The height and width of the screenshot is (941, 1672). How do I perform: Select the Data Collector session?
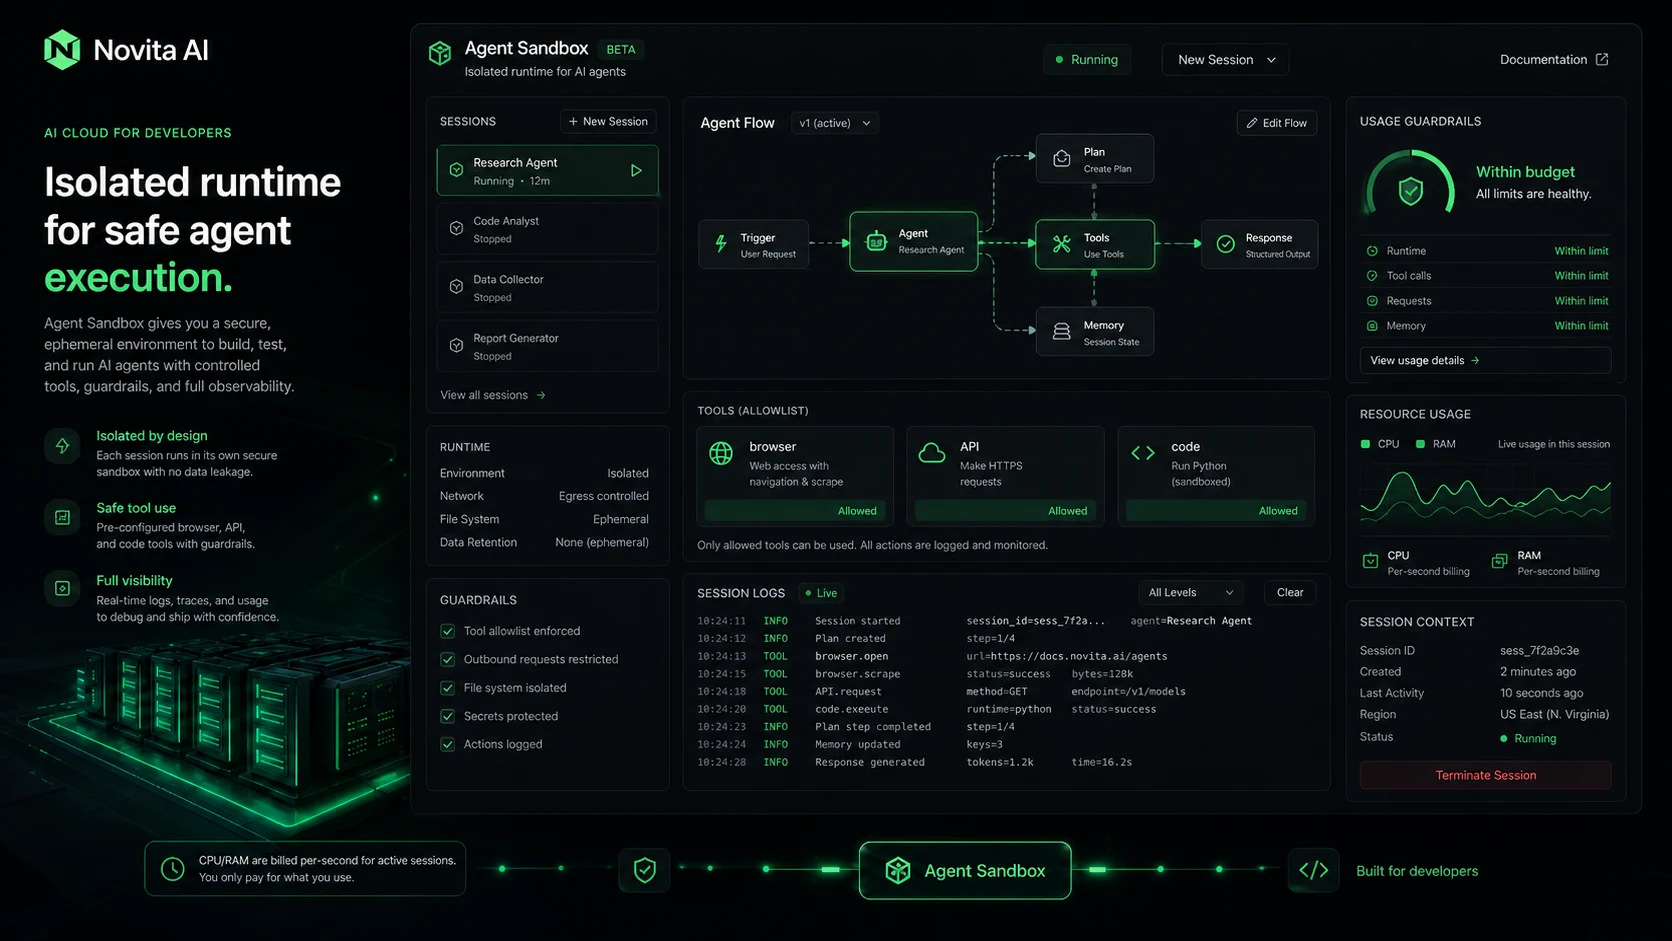[x=547, y=288]
